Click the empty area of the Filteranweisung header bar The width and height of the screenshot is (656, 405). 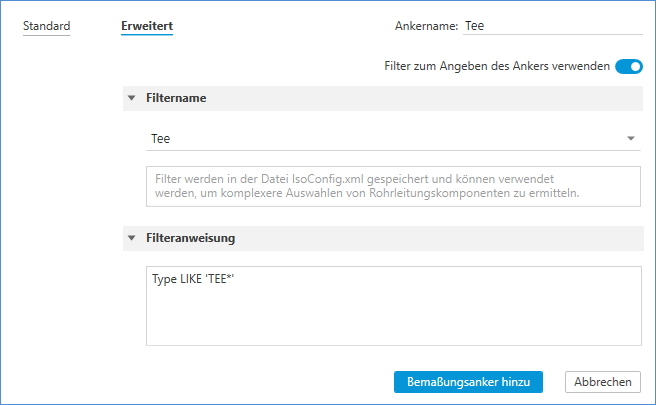tap(440, 239)
